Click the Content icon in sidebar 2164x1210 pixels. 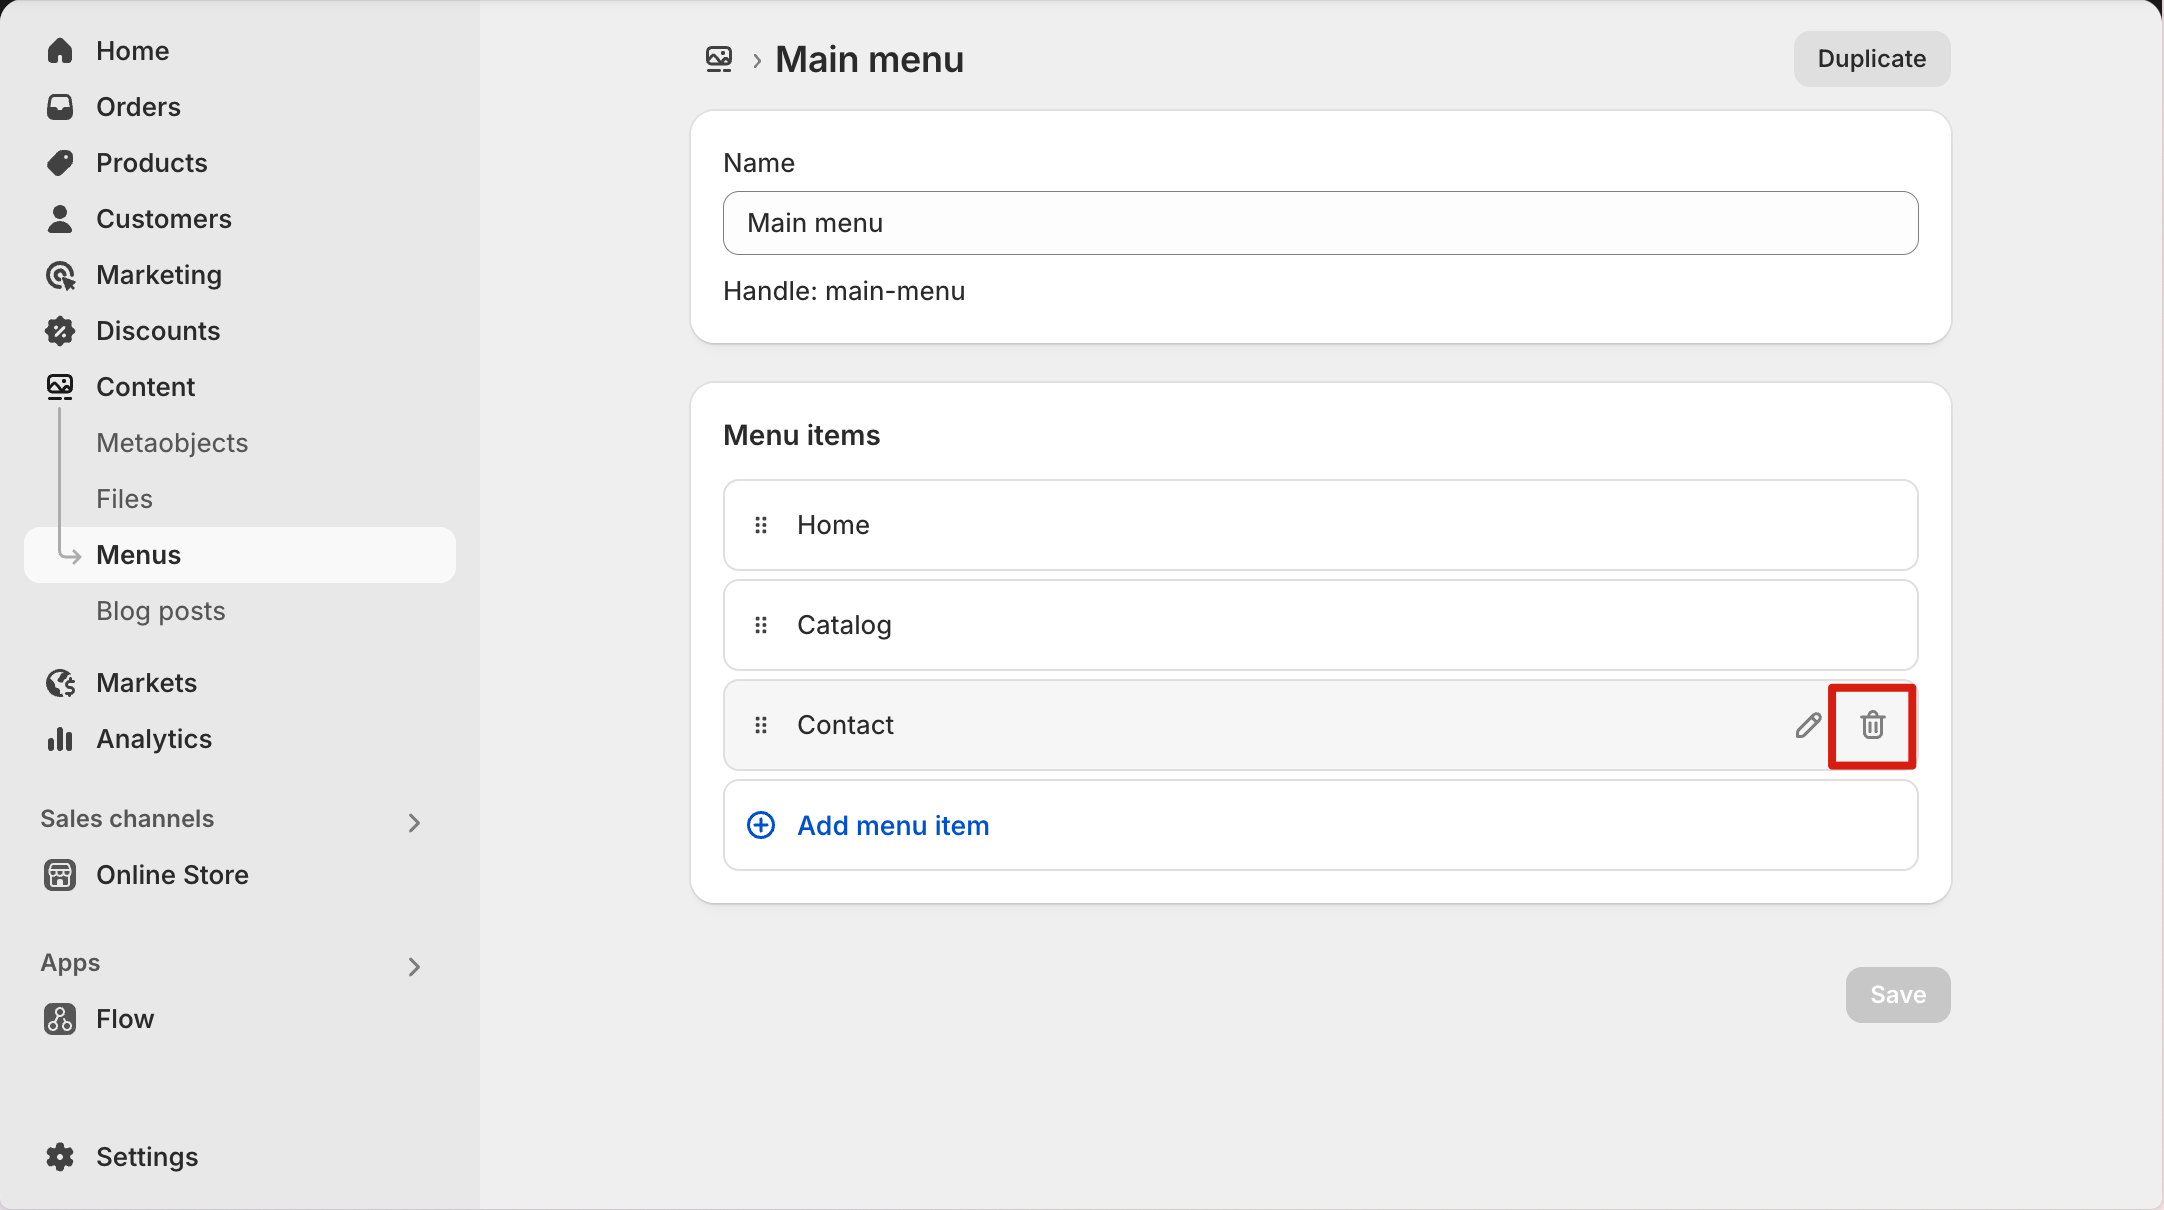(60, 387)
